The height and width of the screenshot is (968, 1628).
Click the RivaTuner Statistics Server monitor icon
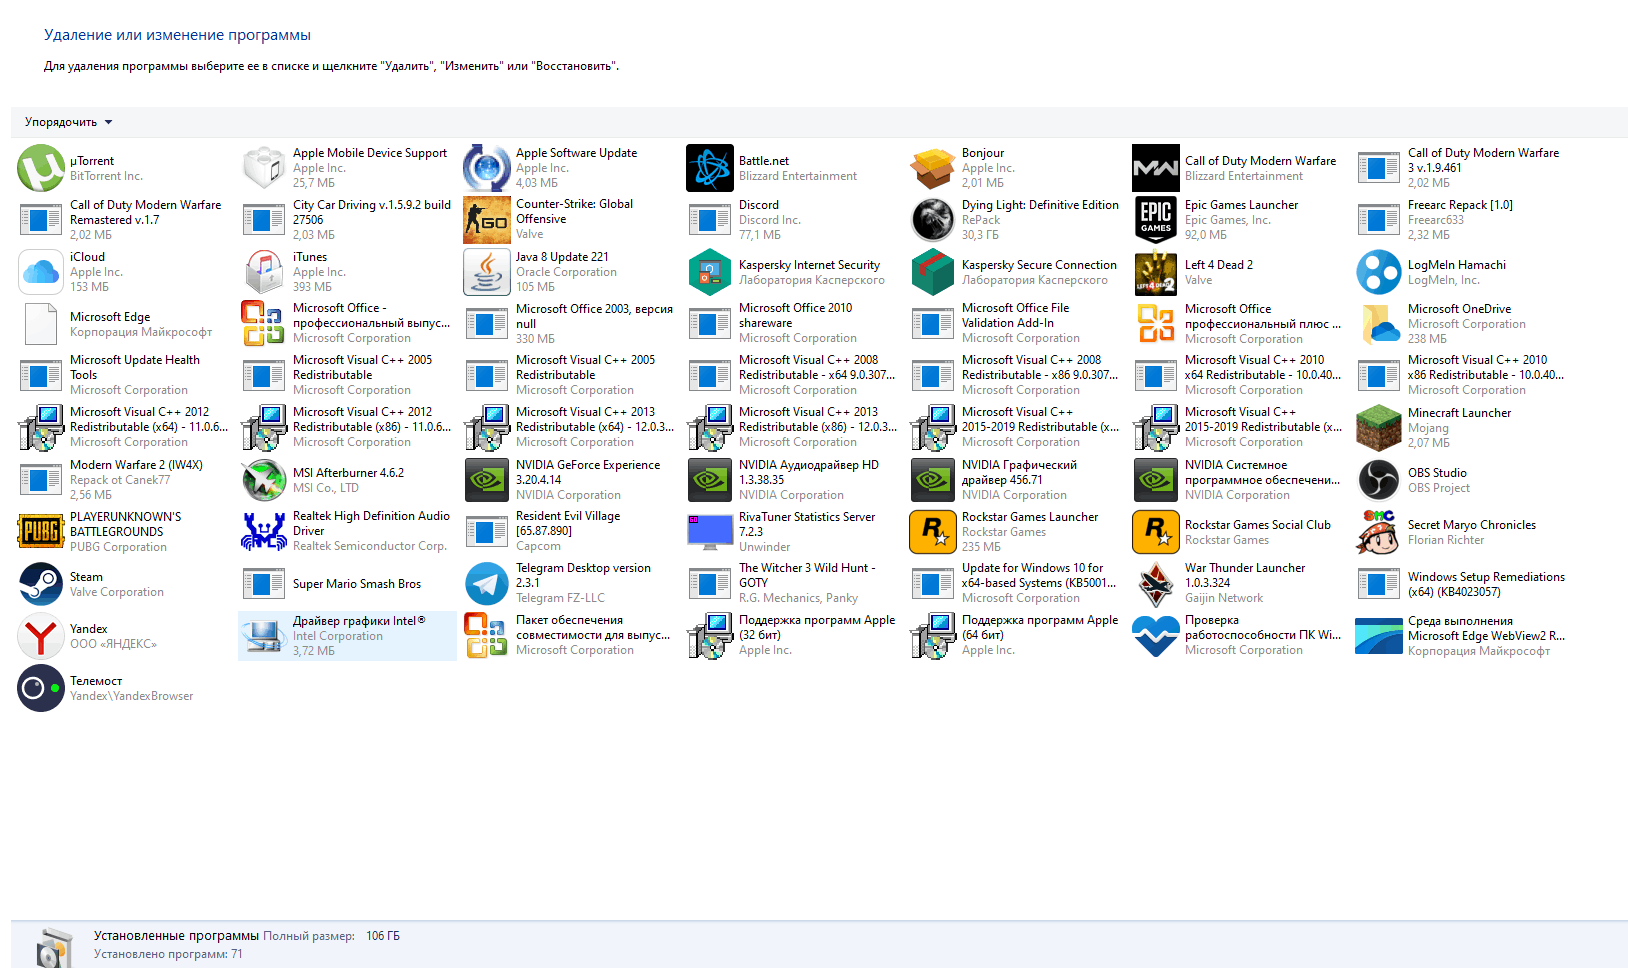tap(710, 532)
